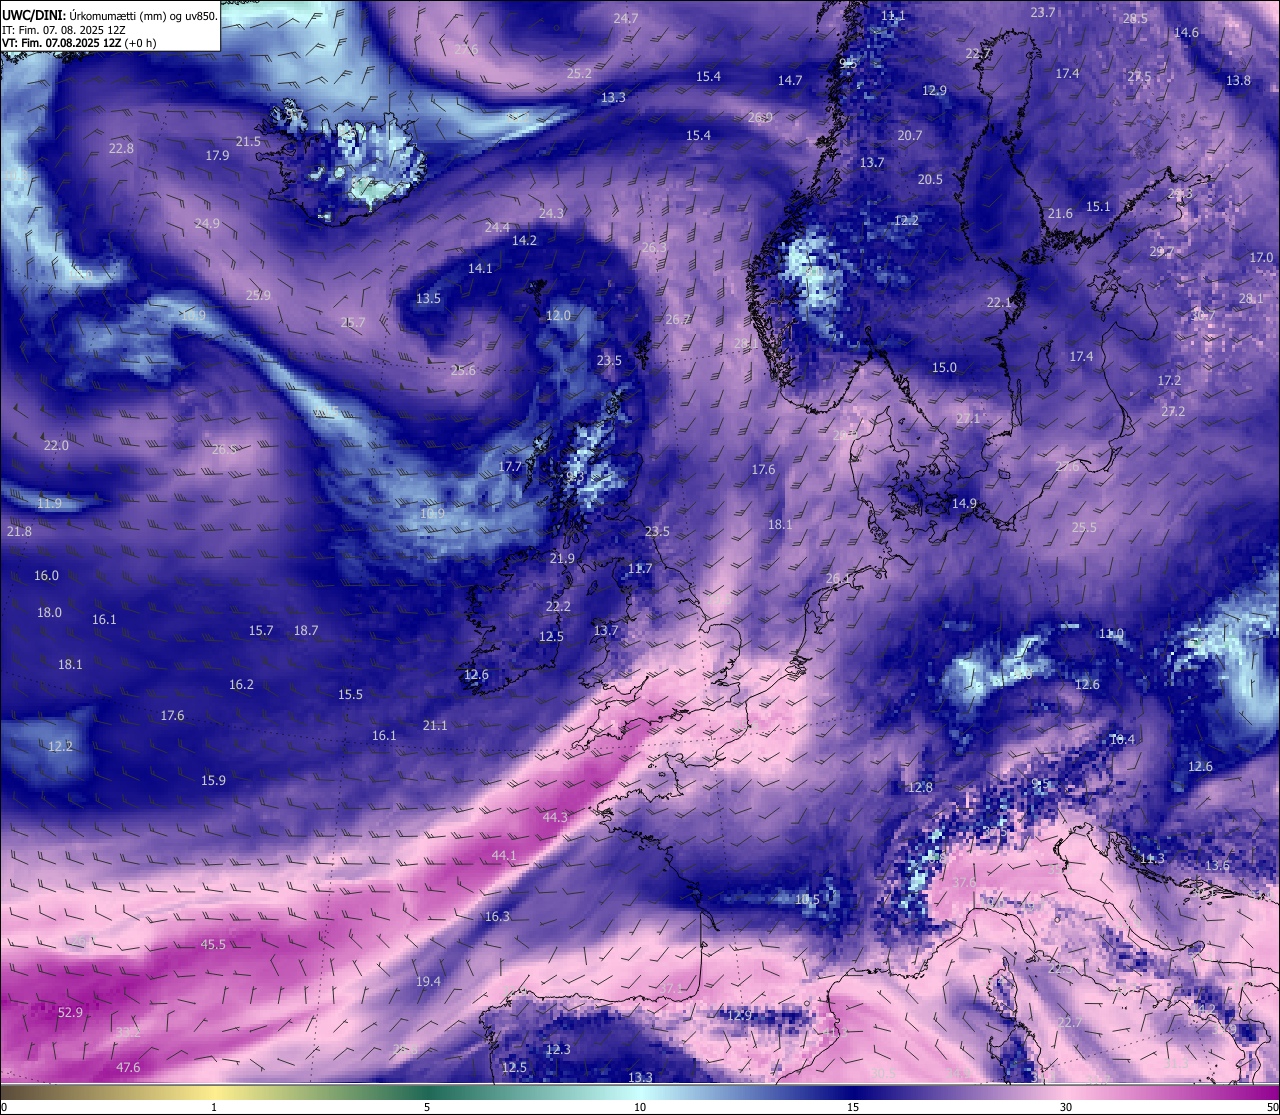Select the map value 18.0
Viewport: 1280px width, 1115px height.
coord(49,612)
